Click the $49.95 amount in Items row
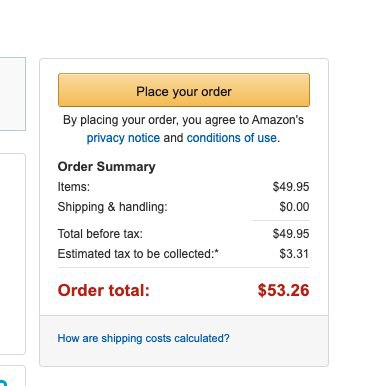The image size is (377, 386). click(x=291, y=187)
